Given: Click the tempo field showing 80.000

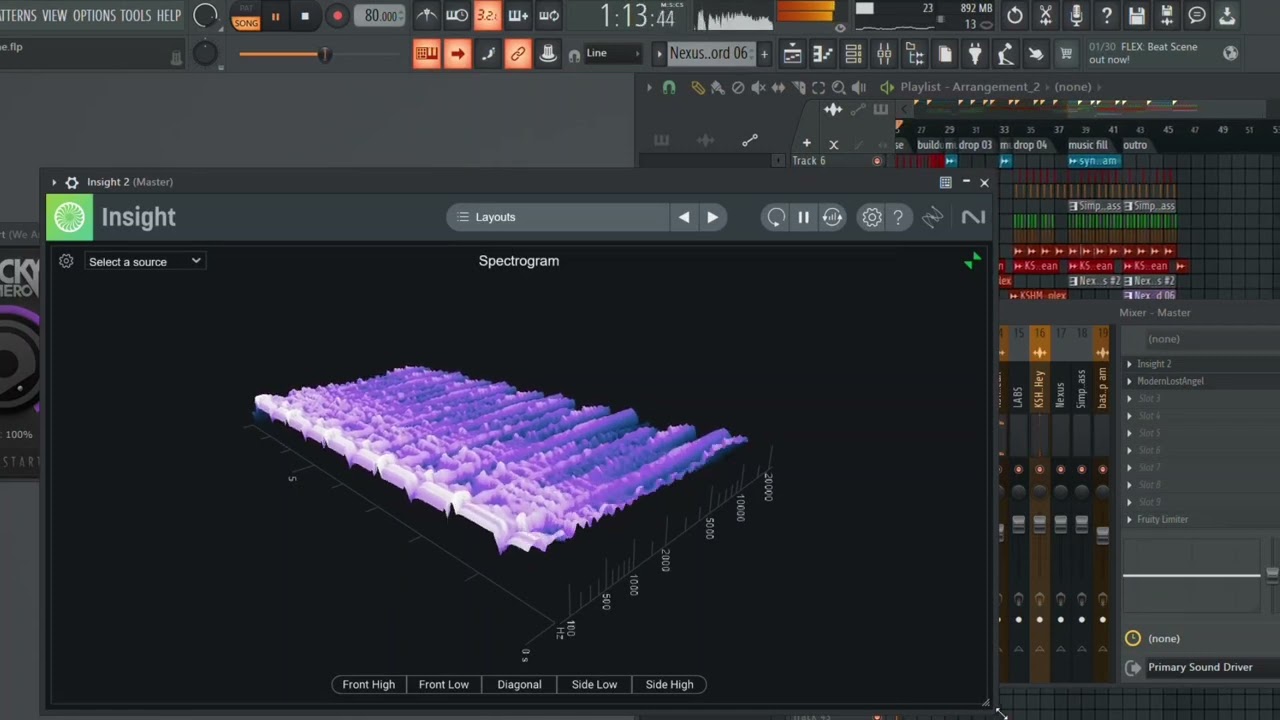Looking at the screenshot, I should click(x=380, y=16).
